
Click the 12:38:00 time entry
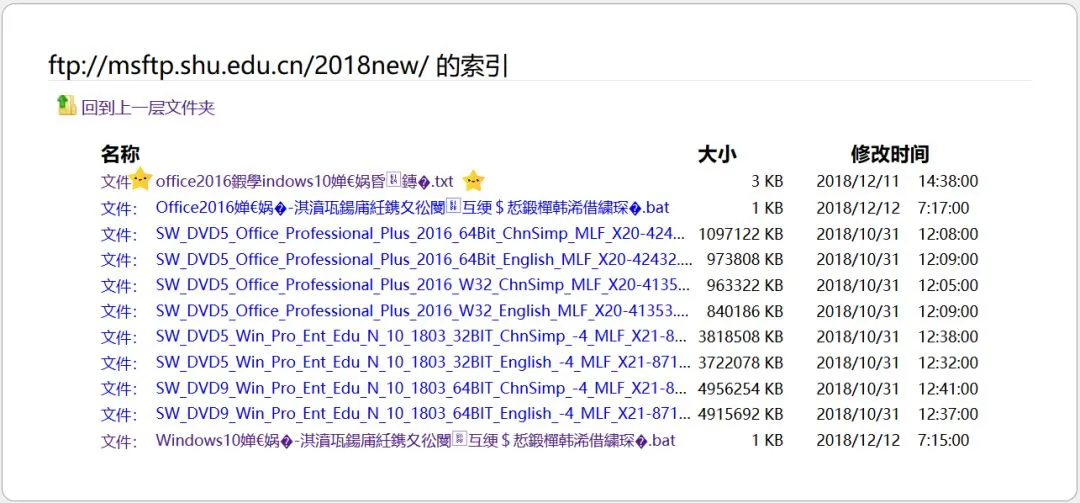[948, 338]
